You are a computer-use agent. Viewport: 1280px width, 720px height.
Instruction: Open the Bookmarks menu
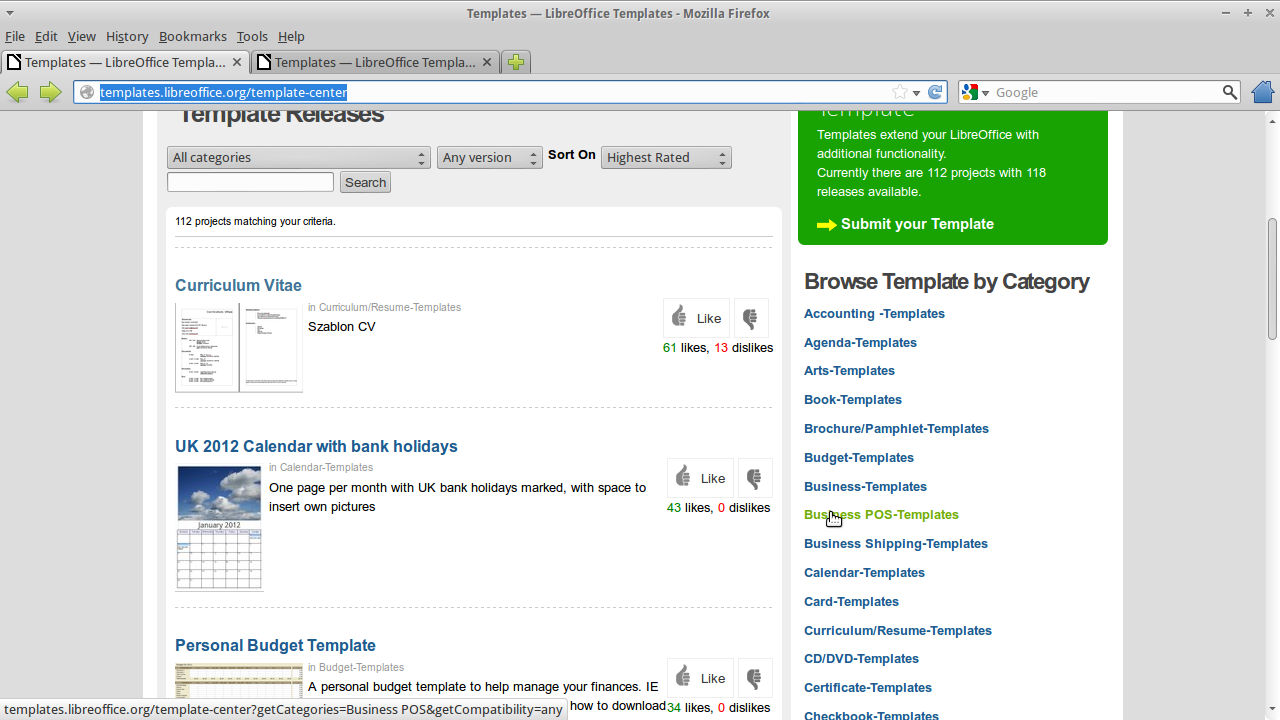pos(193,36)
